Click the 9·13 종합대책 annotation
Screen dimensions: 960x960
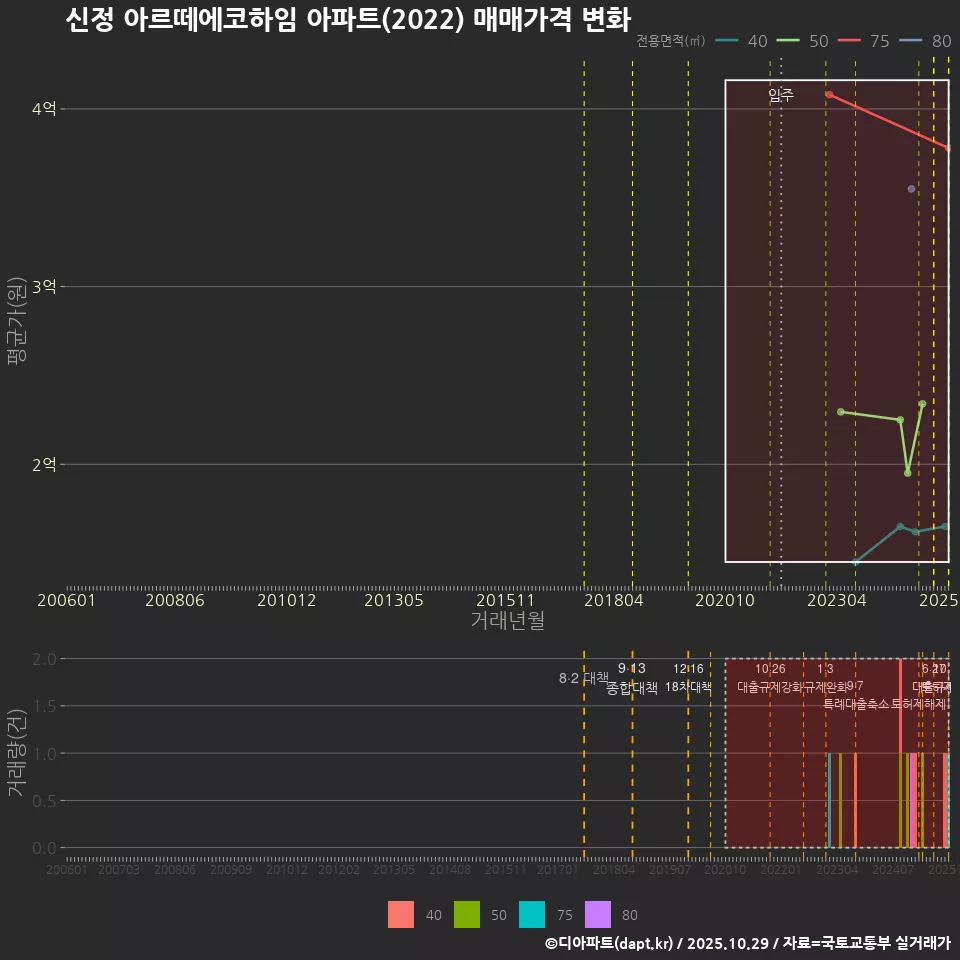(x=631, y=678)
